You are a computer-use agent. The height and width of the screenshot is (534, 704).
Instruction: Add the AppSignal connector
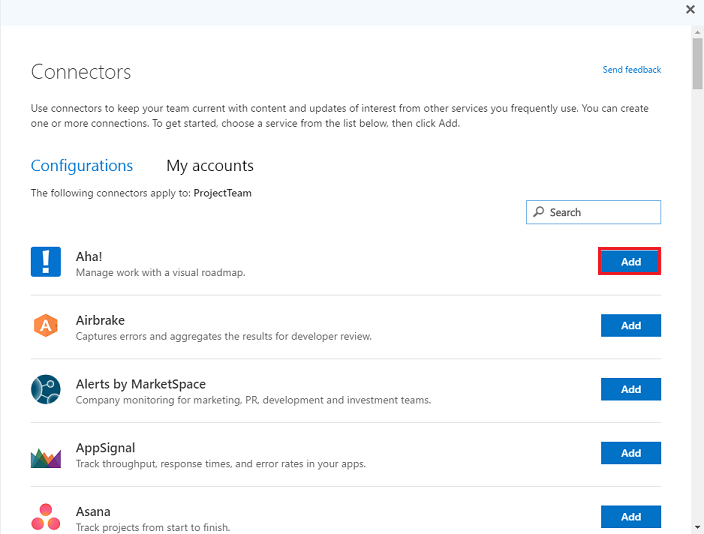click(x=630, y=453)
